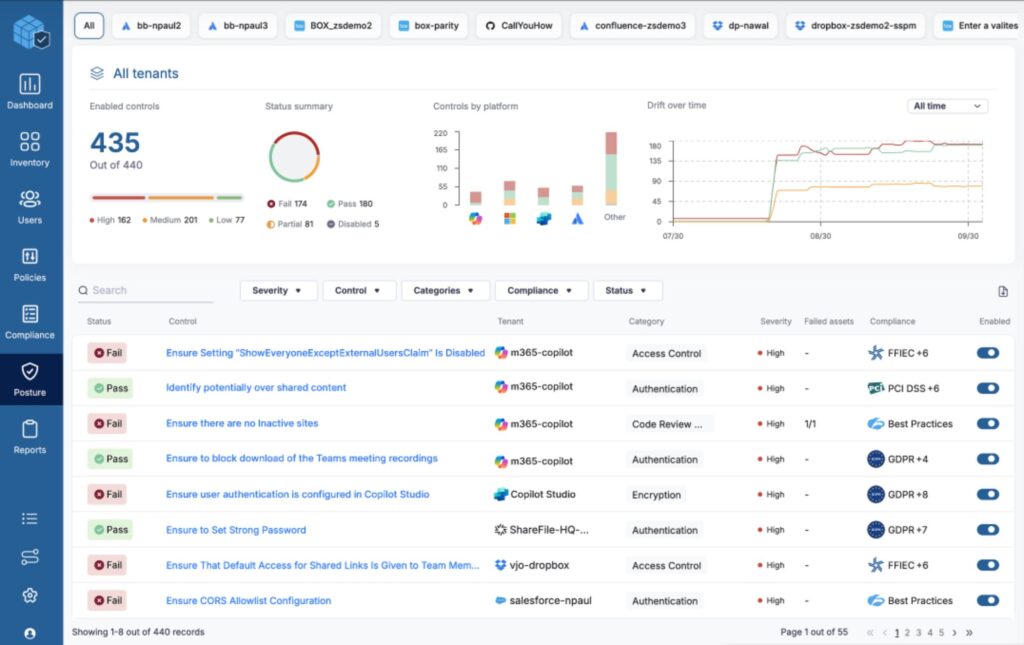Select the Policies sidebar icon
1024x645 pixels.
pos(30,257)
